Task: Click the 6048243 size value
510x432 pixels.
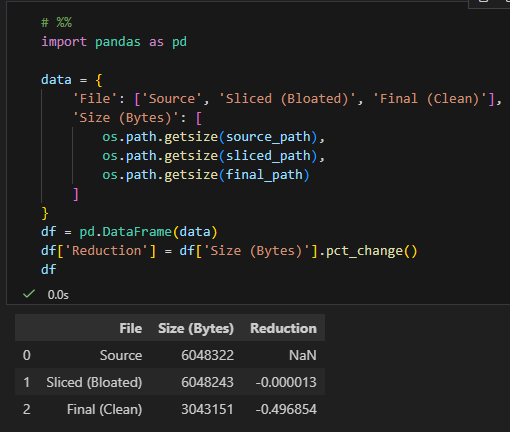Action: pos(207,382)
